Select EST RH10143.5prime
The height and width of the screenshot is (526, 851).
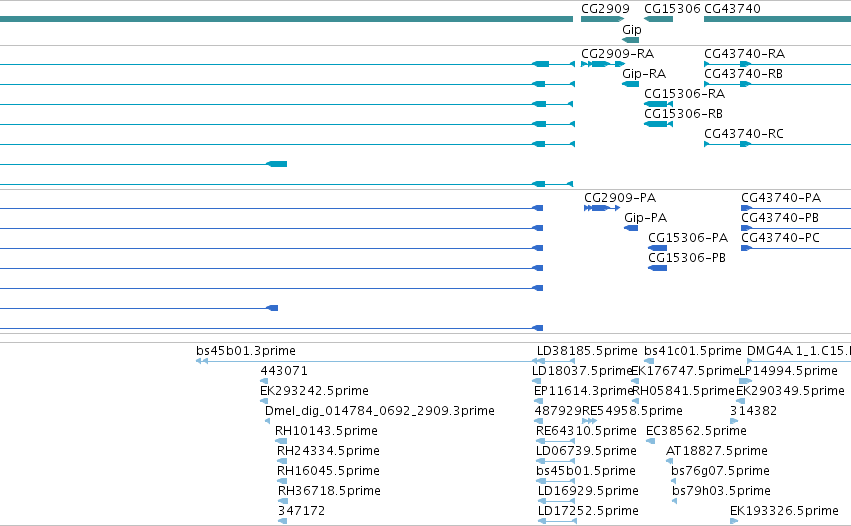[326, 432]
